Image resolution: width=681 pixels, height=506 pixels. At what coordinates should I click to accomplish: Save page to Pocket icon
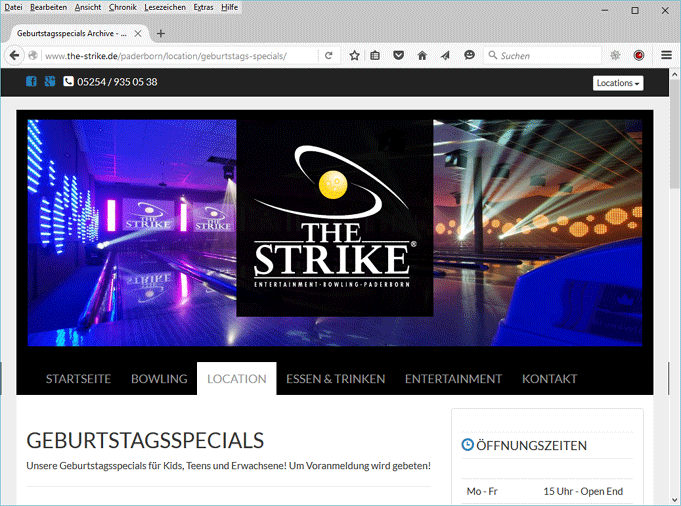click(x=398, y=55)
